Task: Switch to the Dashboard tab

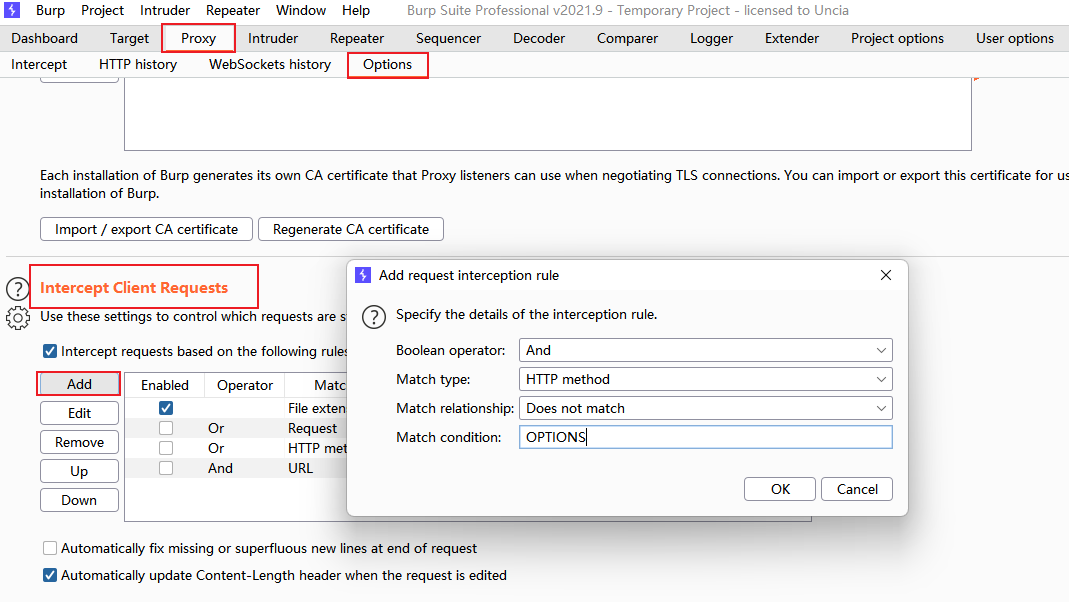Action: point(44,38)
